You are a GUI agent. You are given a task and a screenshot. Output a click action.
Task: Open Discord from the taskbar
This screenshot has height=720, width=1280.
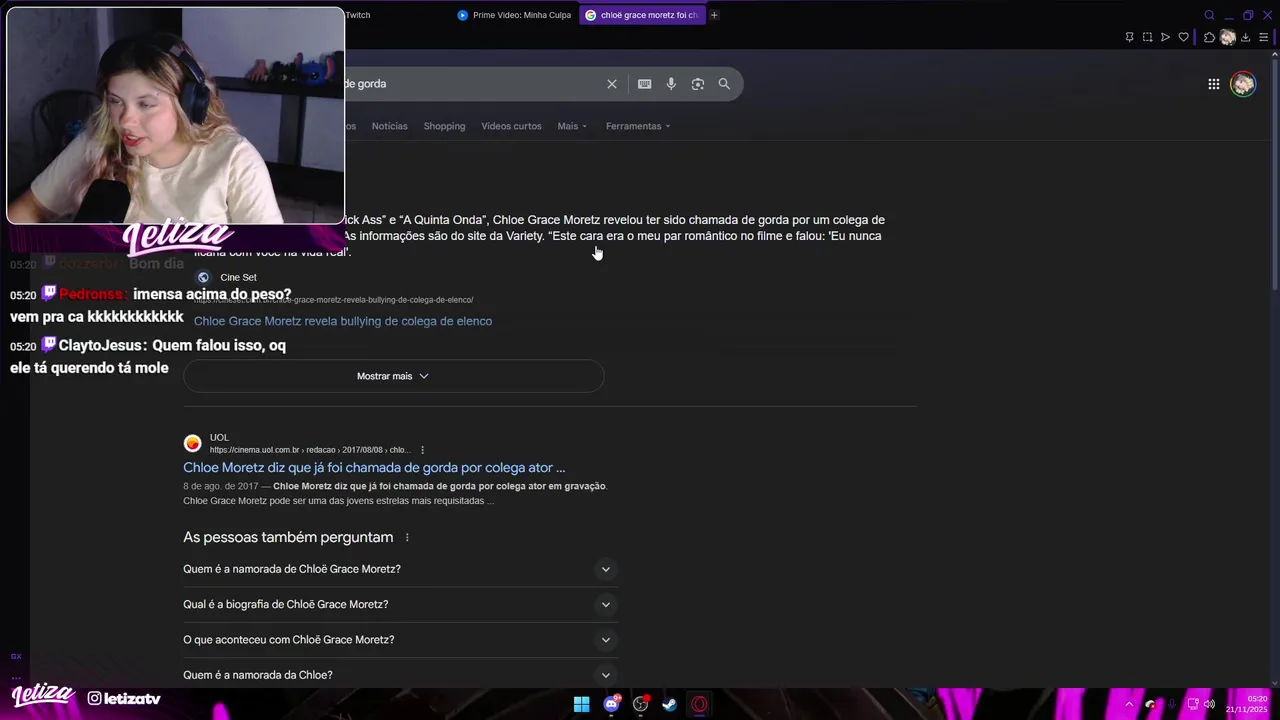tap(611, 704)
